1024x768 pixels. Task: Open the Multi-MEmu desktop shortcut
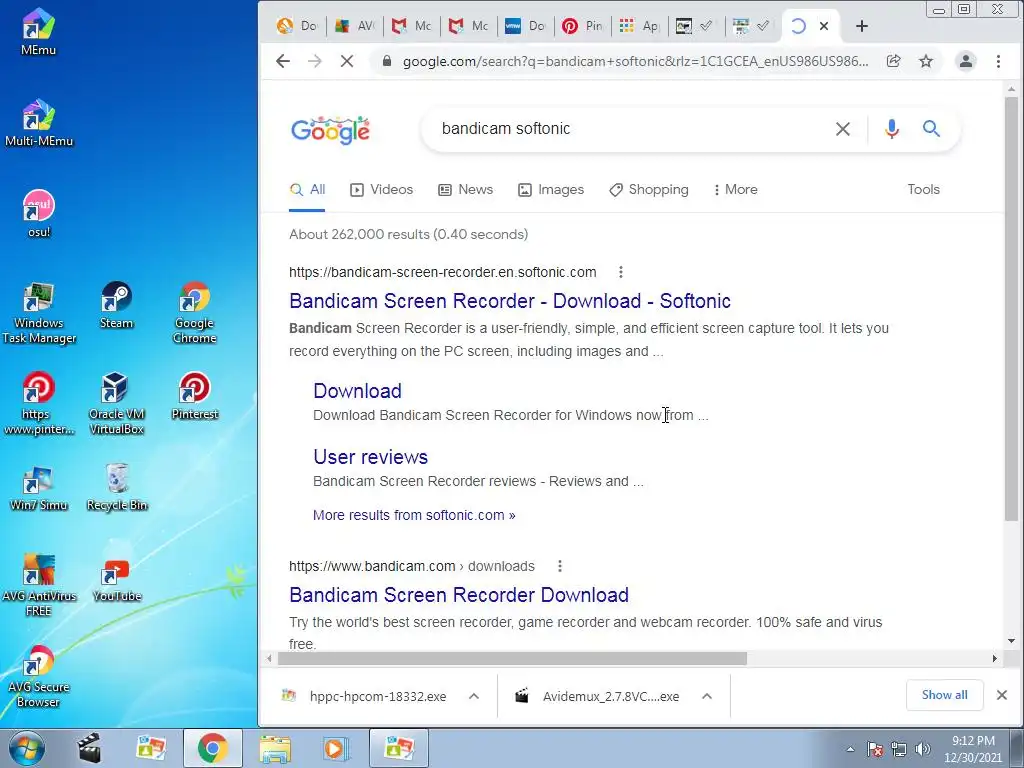tap(39, 124)
